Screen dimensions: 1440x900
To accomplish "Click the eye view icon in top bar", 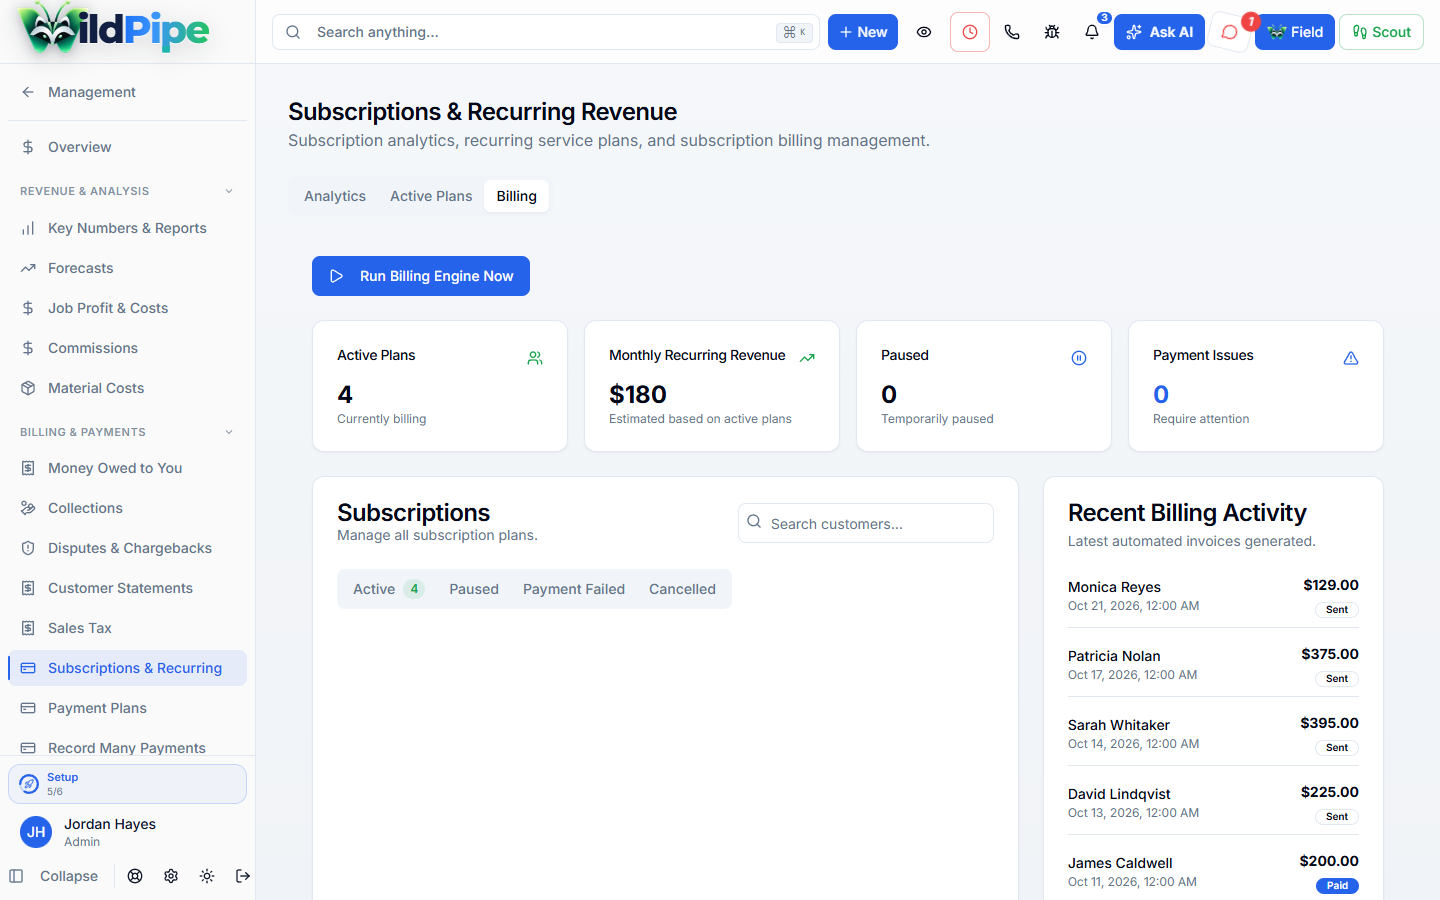I will click(x=924, y=32).
